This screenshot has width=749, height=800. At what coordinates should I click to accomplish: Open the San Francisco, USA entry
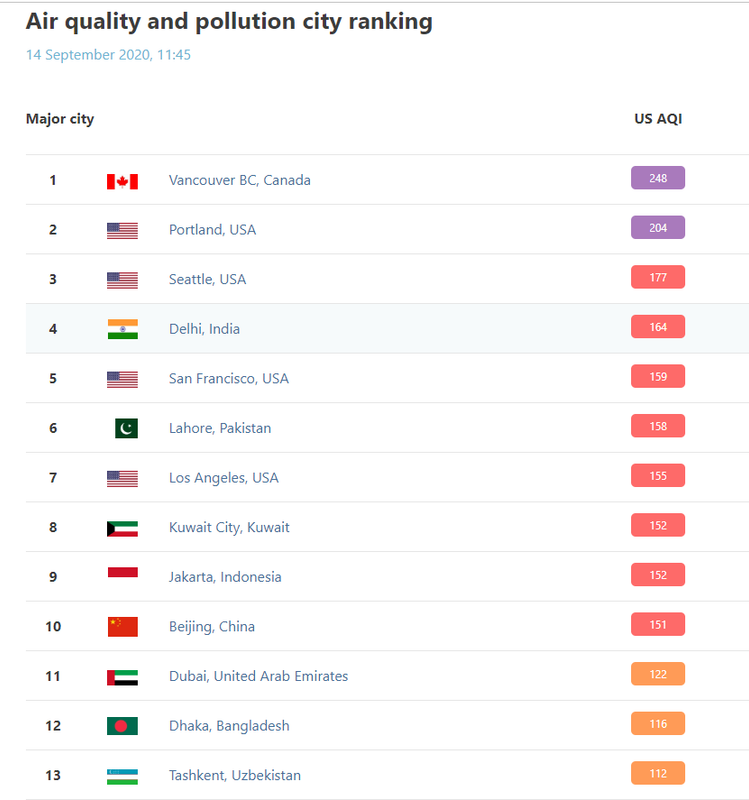tap(229, 379)
